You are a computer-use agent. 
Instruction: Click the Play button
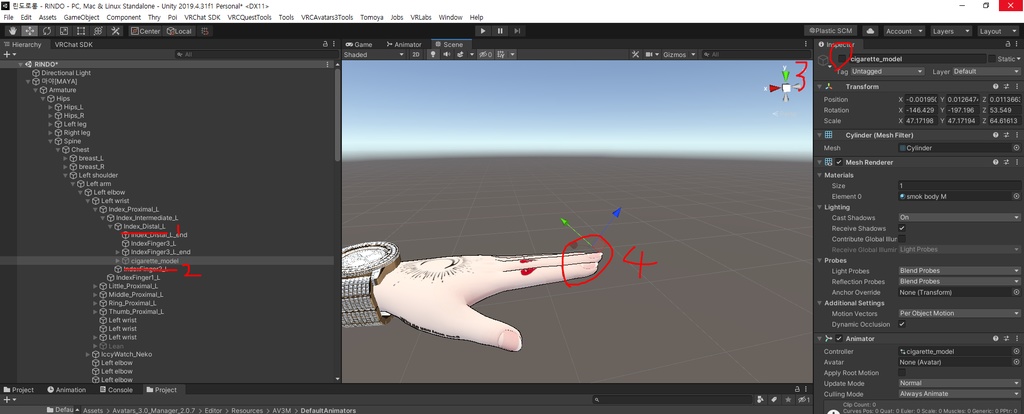(483, 31)
